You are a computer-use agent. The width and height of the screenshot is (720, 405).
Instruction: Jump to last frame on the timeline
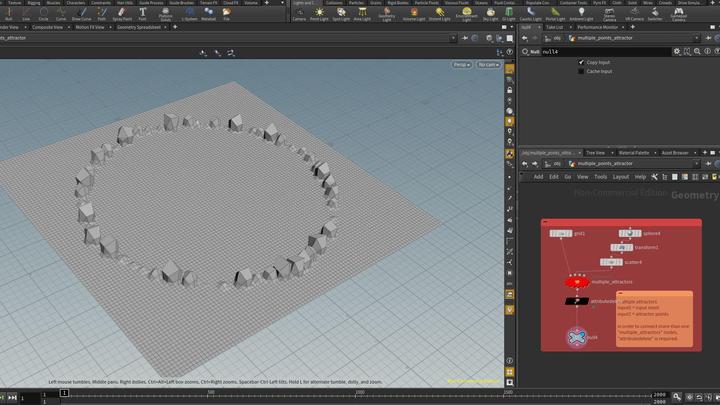point(12,397)
